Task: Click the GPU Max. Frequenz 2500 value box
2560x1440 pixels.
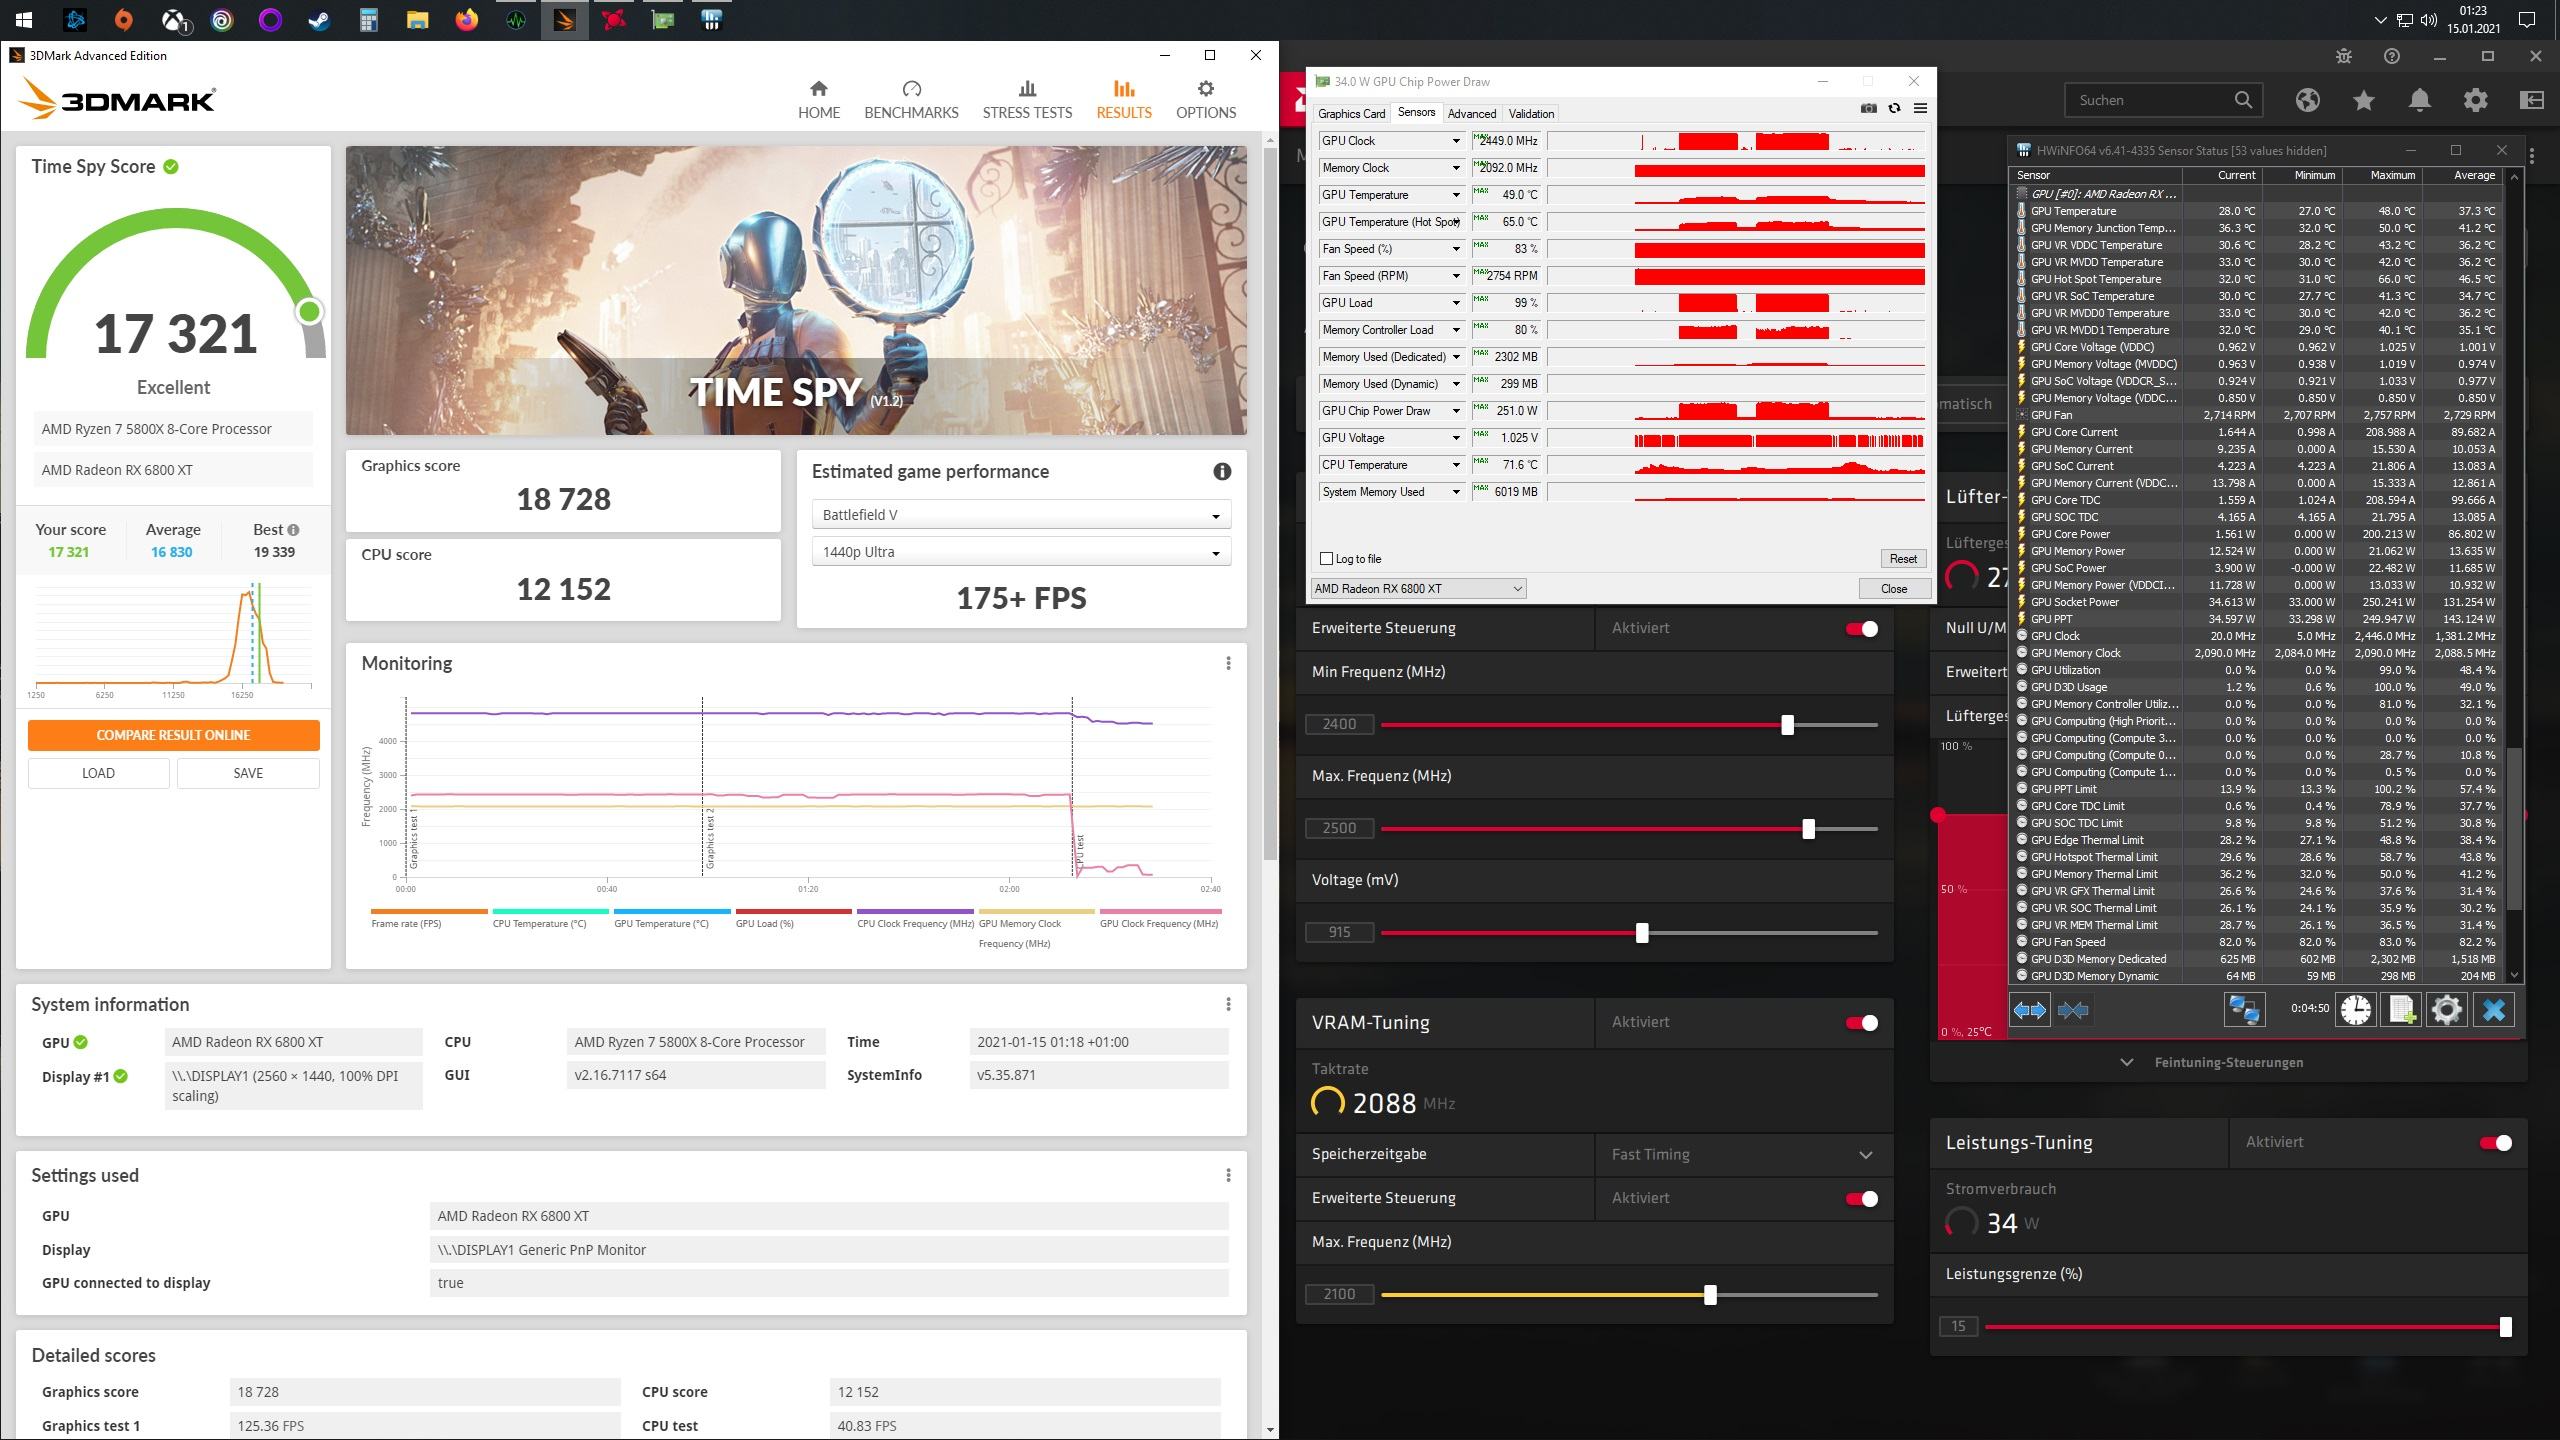Action: [x=1339, y=829]
